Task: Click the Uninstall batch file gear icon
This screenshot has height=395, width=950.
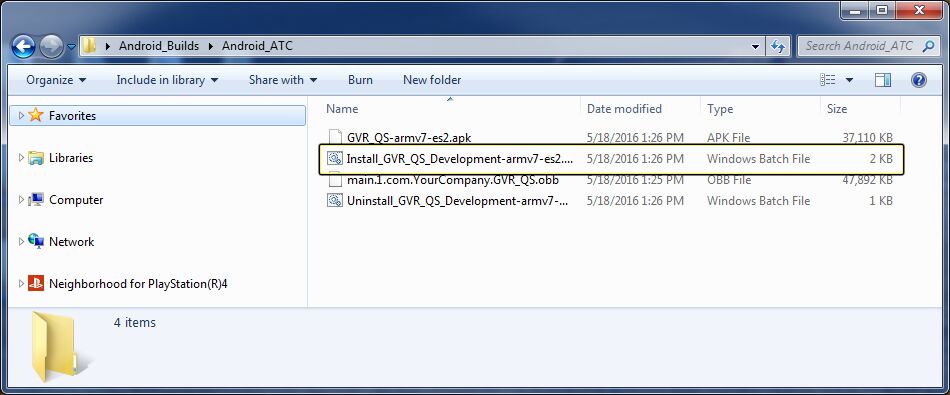Action: pos(335,201)
